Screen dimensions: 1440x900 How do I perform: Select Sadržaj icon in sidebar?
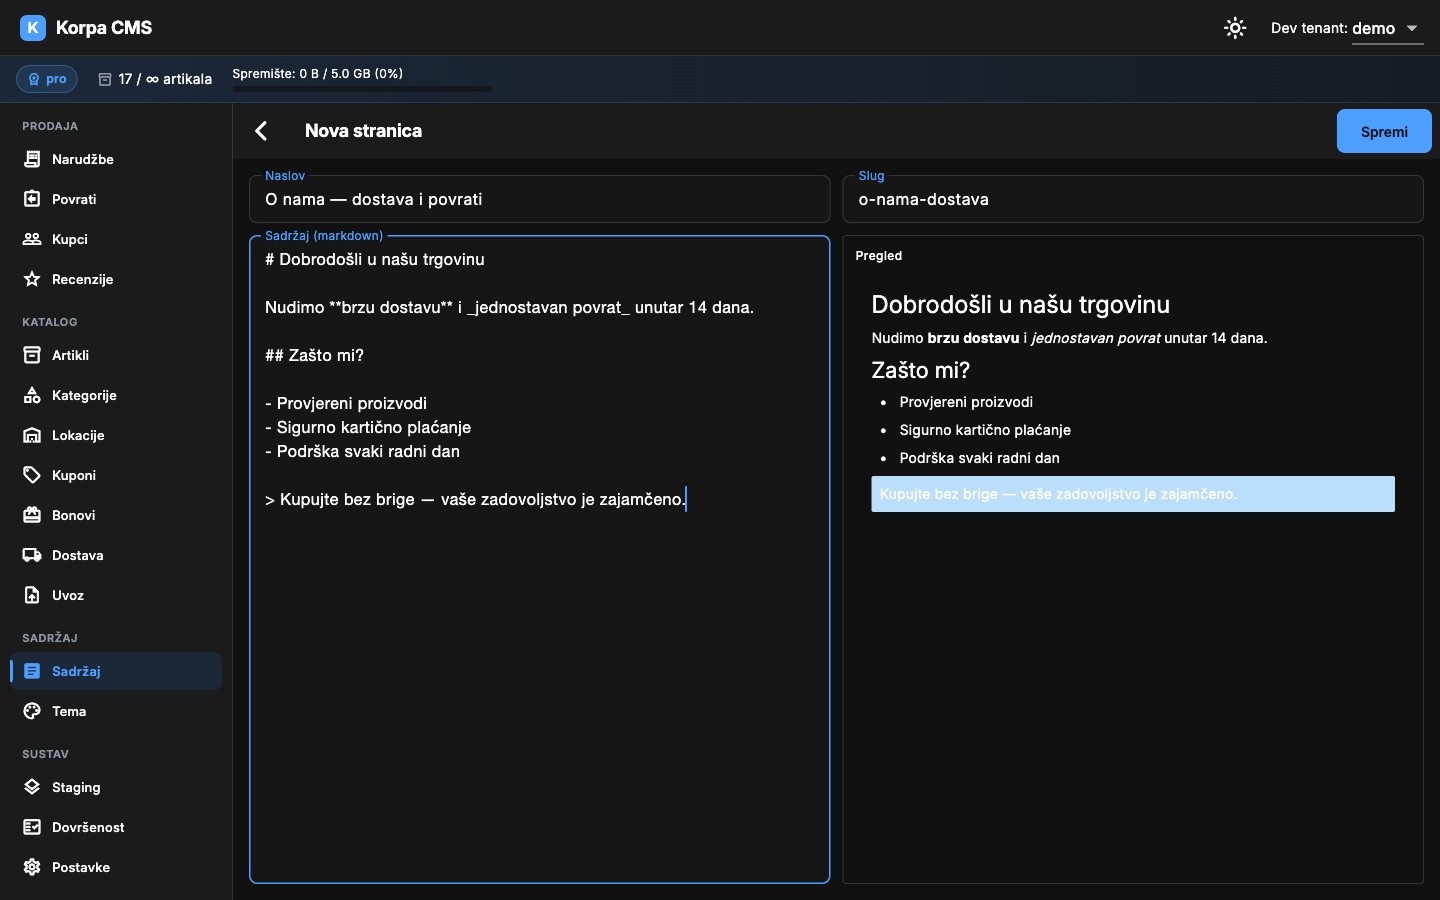pyautogui.click(x=32, y=671)
